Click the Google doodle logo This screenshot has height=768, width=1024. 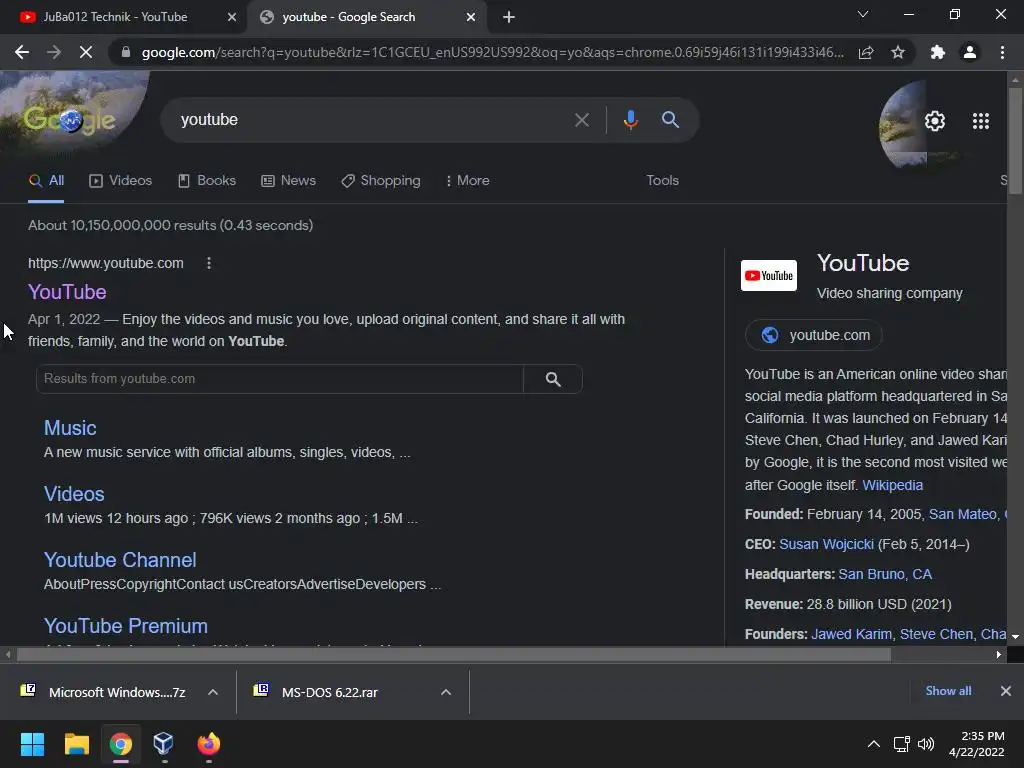pos(70,120)
